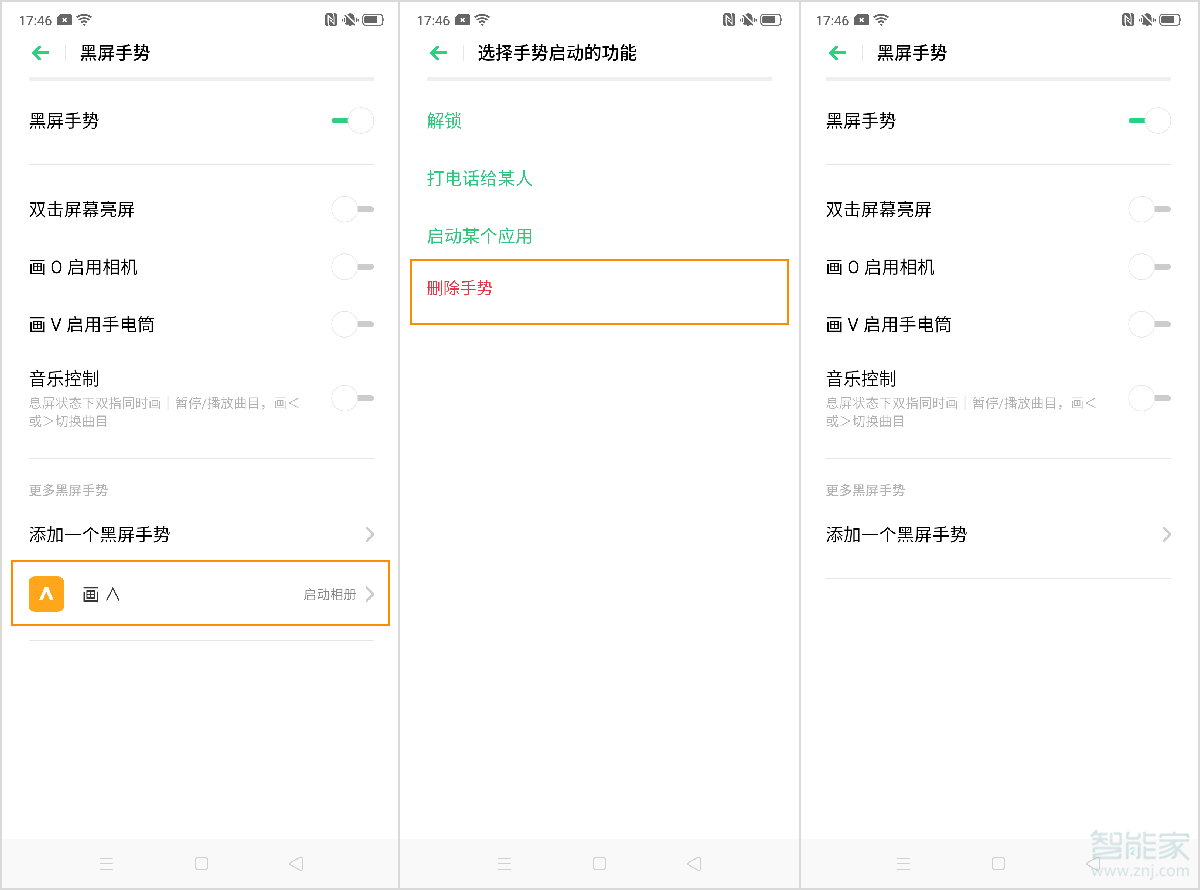This screenshot has height=890, width=1200.
Task: Click the green back arrow on 黑屏手势 page
Action: pyautogui.click(x=40, y=53)
